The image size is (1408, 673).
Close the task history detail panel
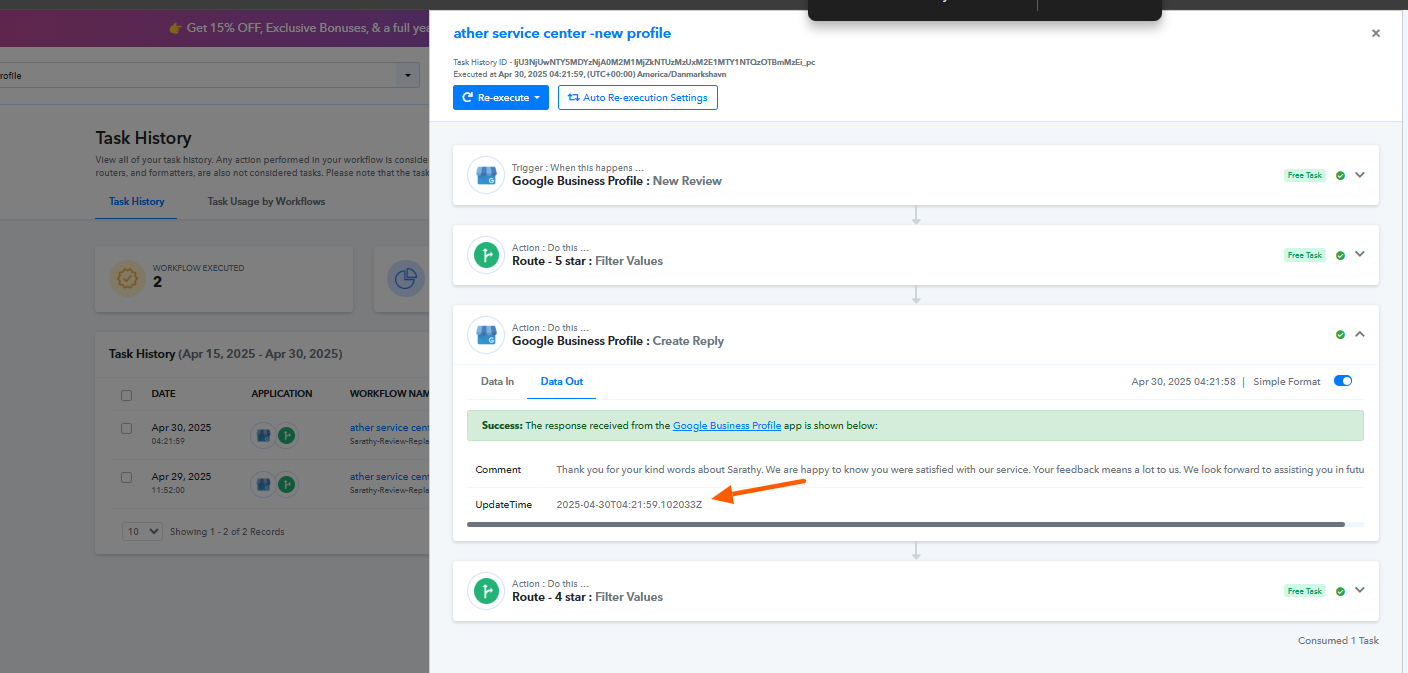point(1375,33)
